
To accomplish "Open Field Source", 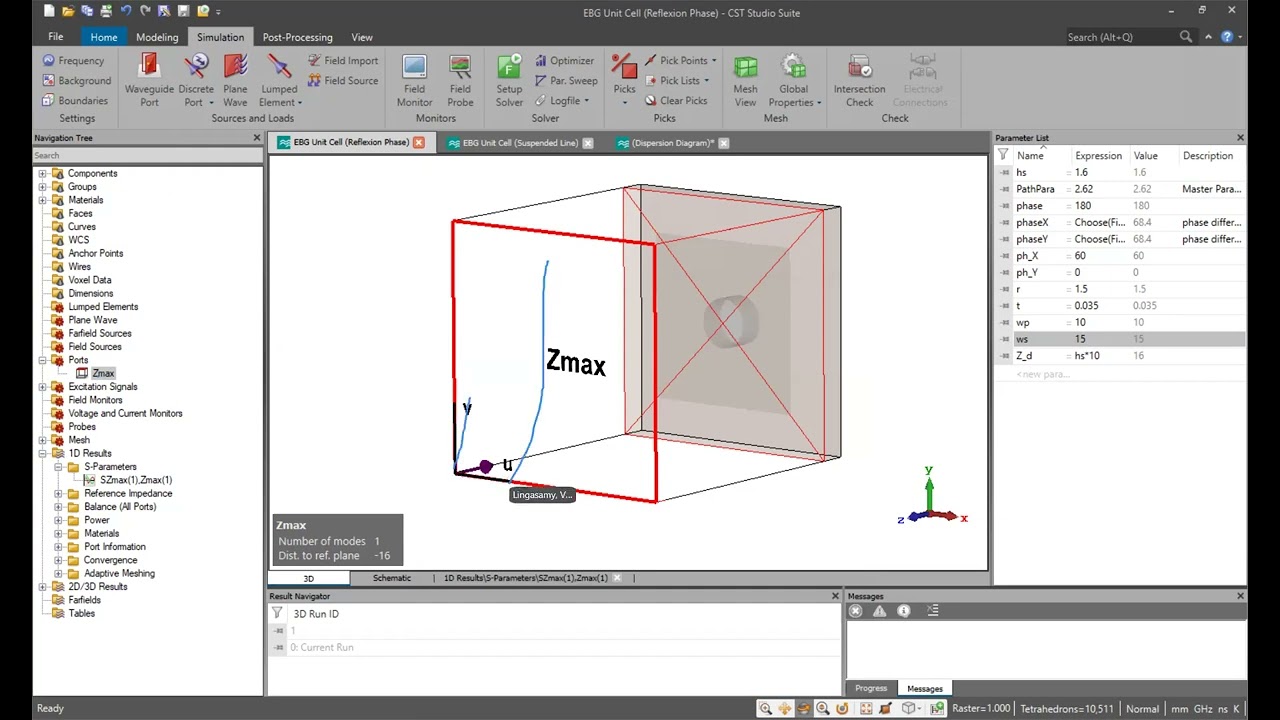I will point(343,80).
